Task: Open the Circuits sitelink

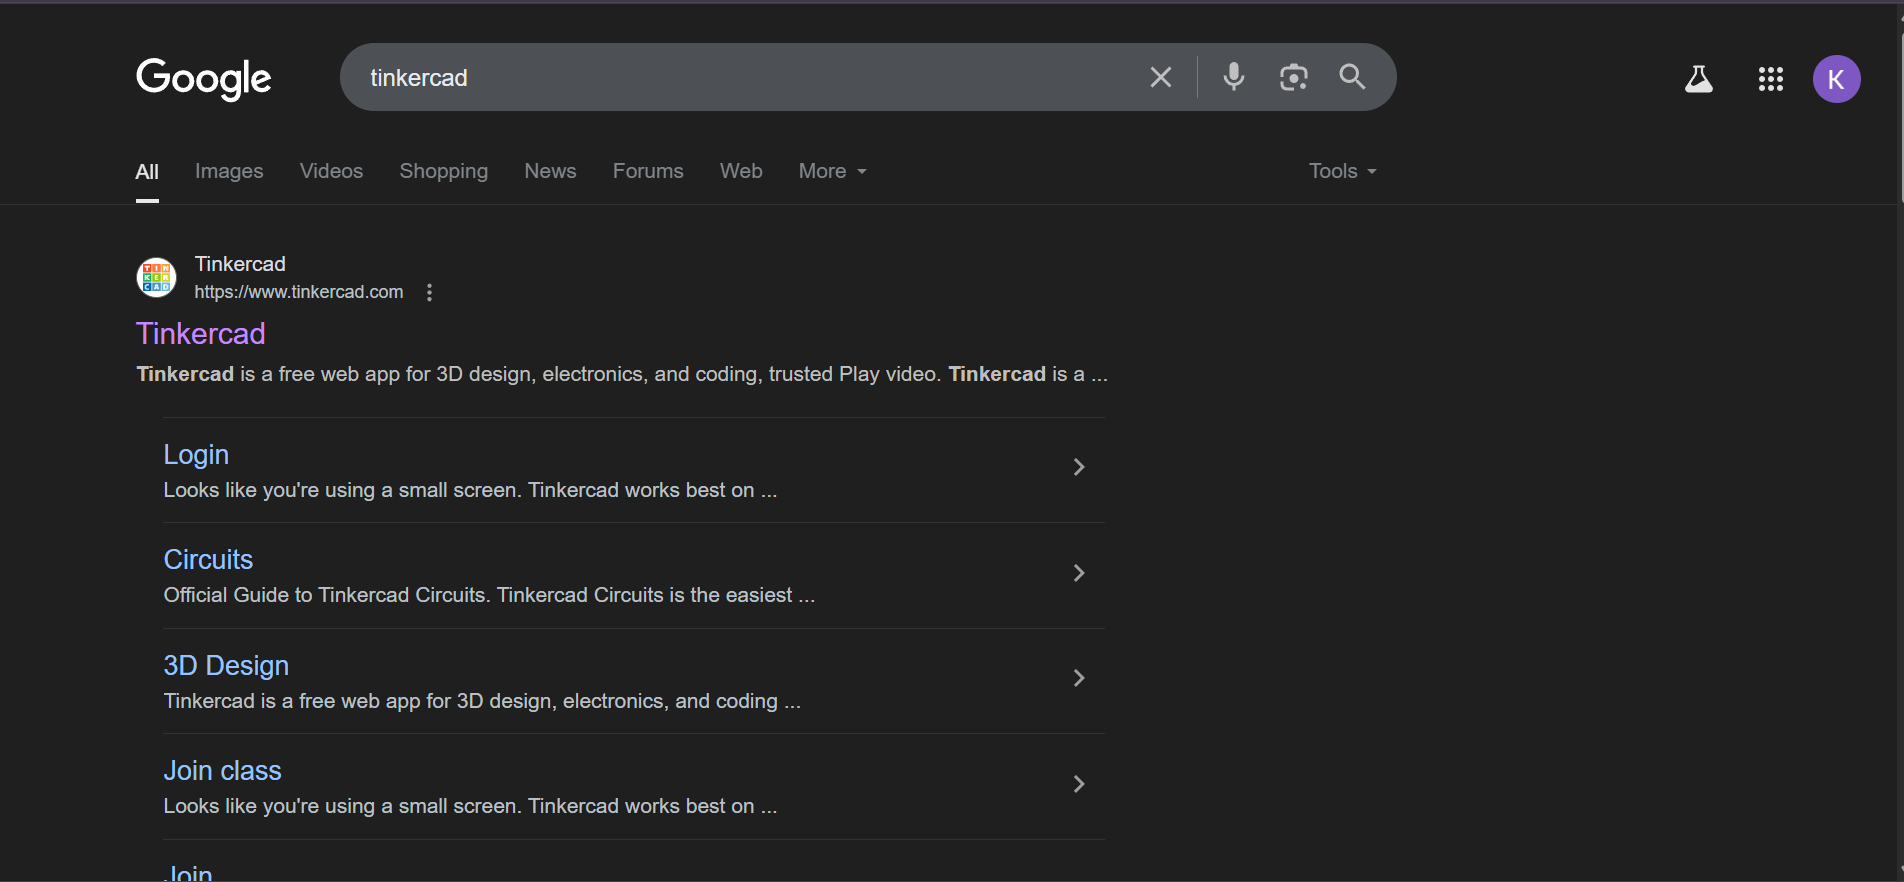Action: click(x=208, y=559)
